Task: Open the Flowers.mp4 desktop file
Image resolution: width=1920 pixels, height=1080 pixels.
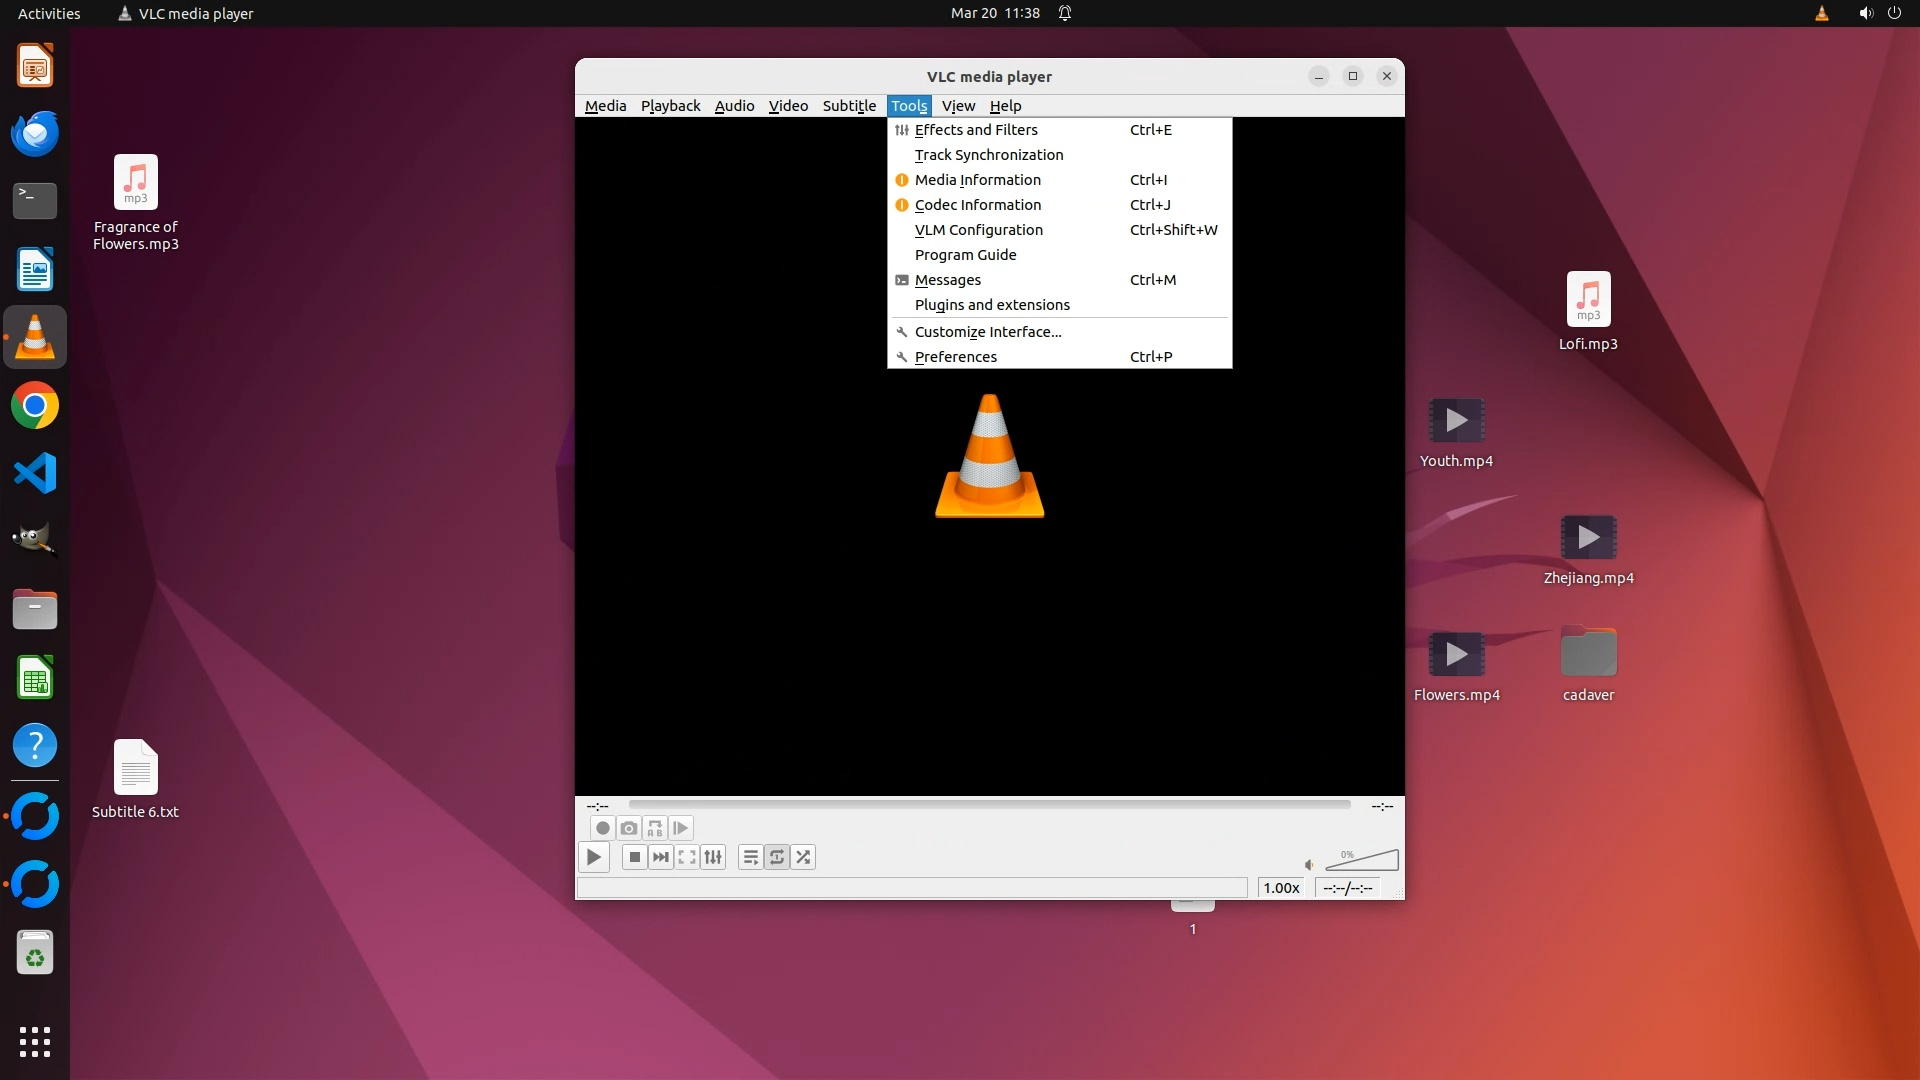Action: 1456,655
